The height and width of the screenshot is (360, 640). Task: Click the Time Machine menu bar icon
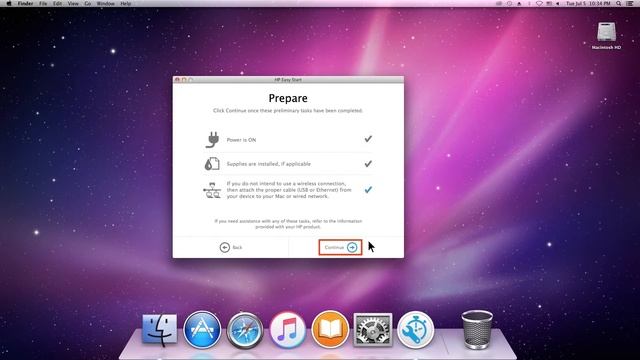coord(509,3)
